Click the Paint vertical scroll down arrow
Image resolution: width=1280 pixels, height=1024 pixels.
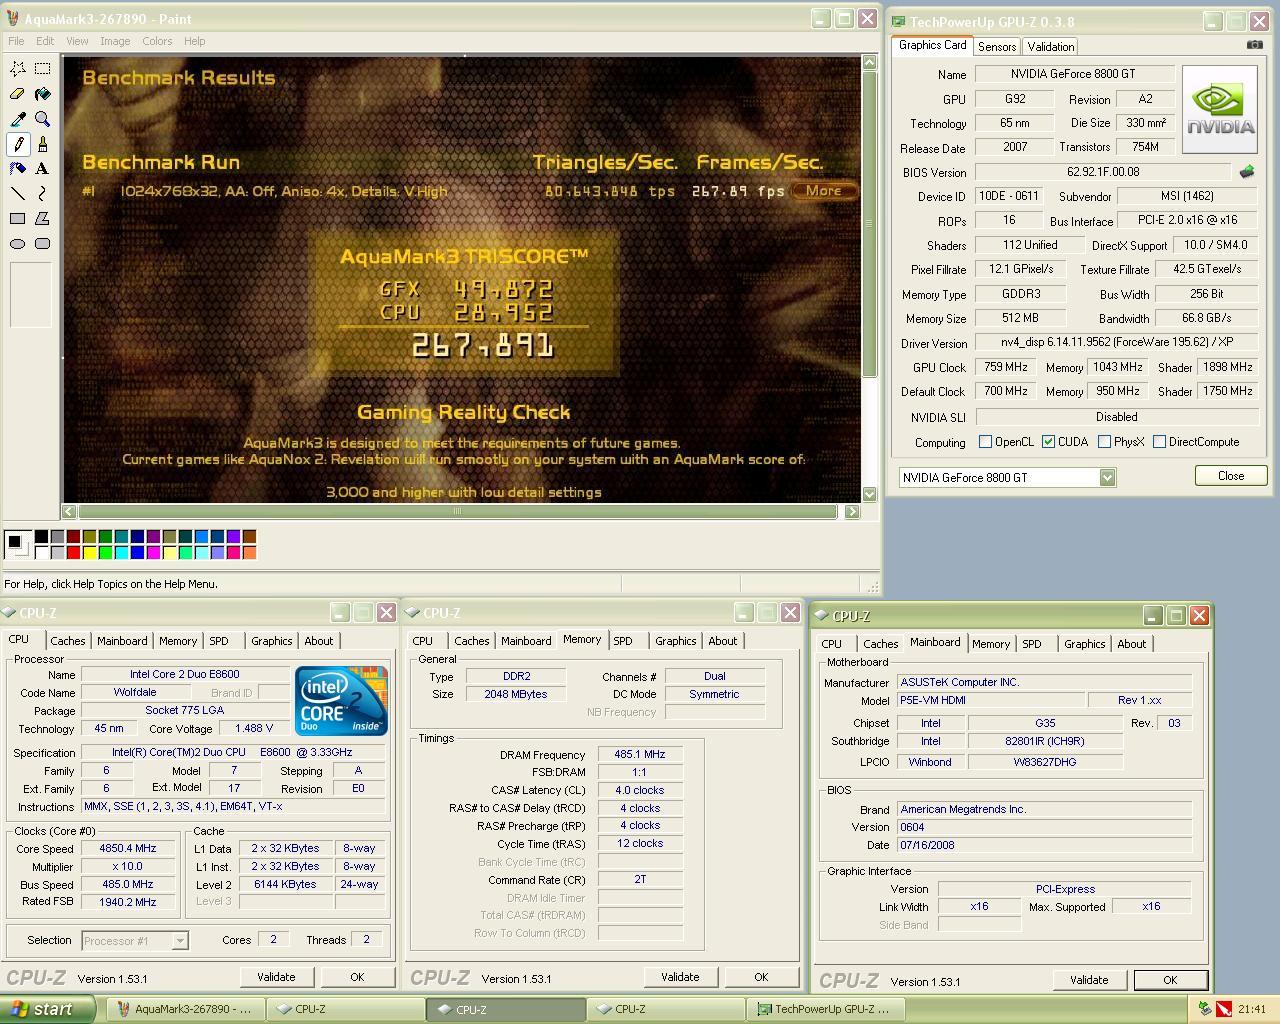[x=869, y=494]
